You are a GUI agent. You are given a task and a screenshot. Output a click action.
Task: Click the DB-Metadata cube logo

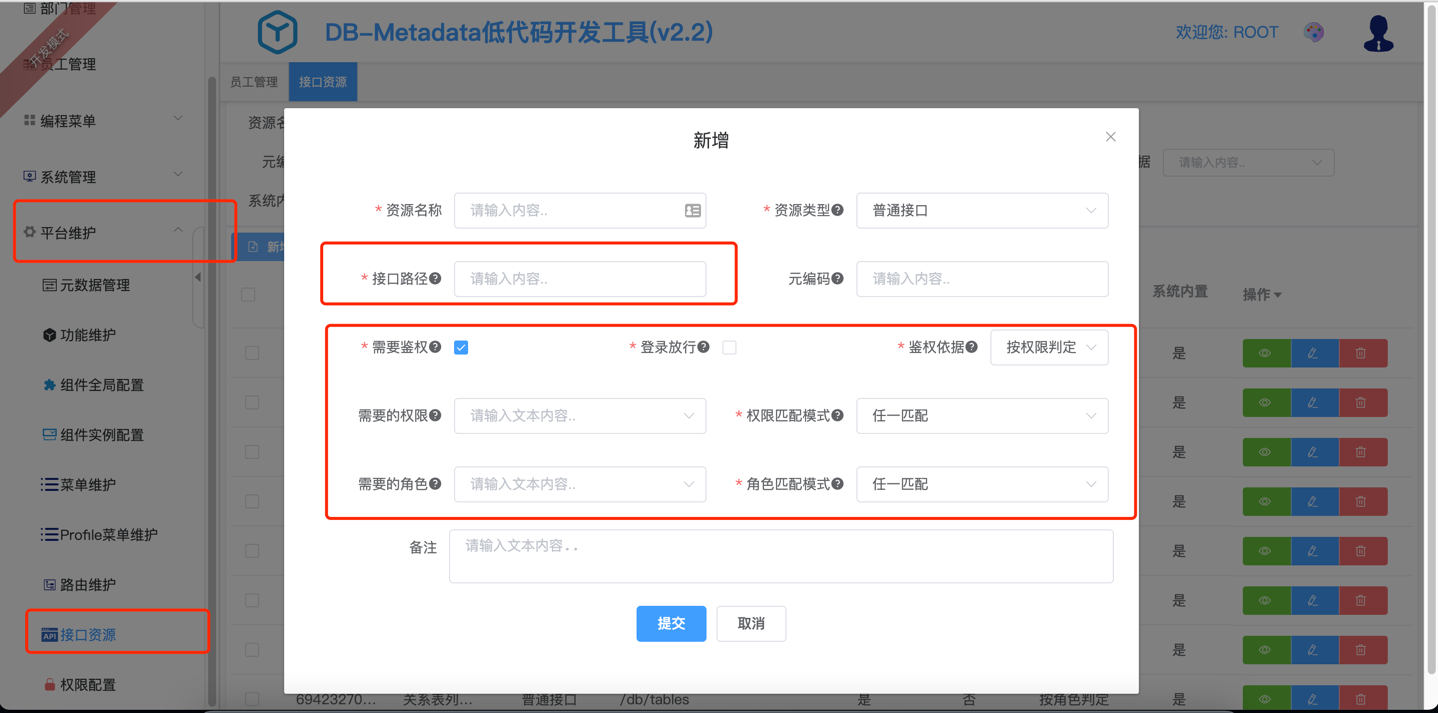point(277,32)
